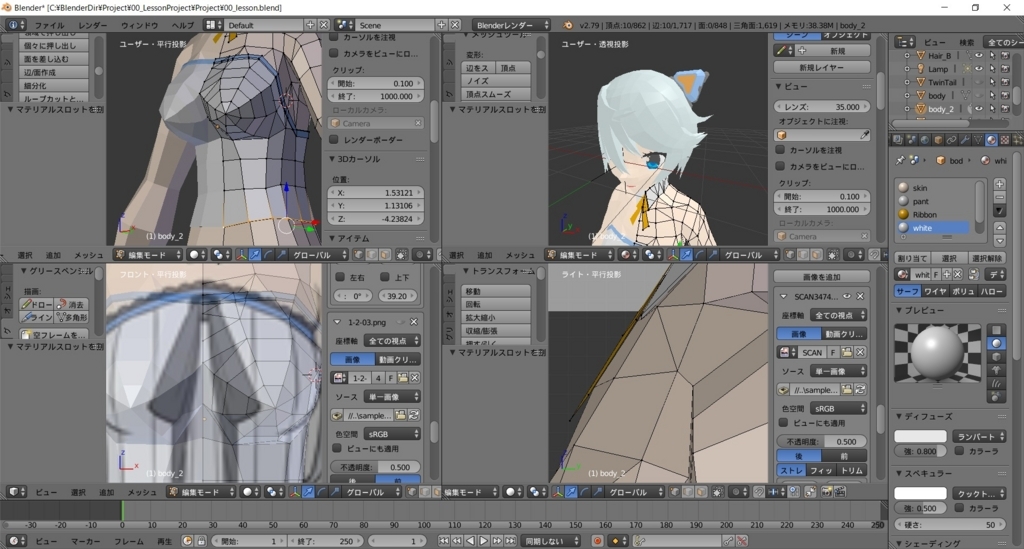Collapse the プレビュー panel
The height and width of the screenshot is (549, 1024).
899,310
